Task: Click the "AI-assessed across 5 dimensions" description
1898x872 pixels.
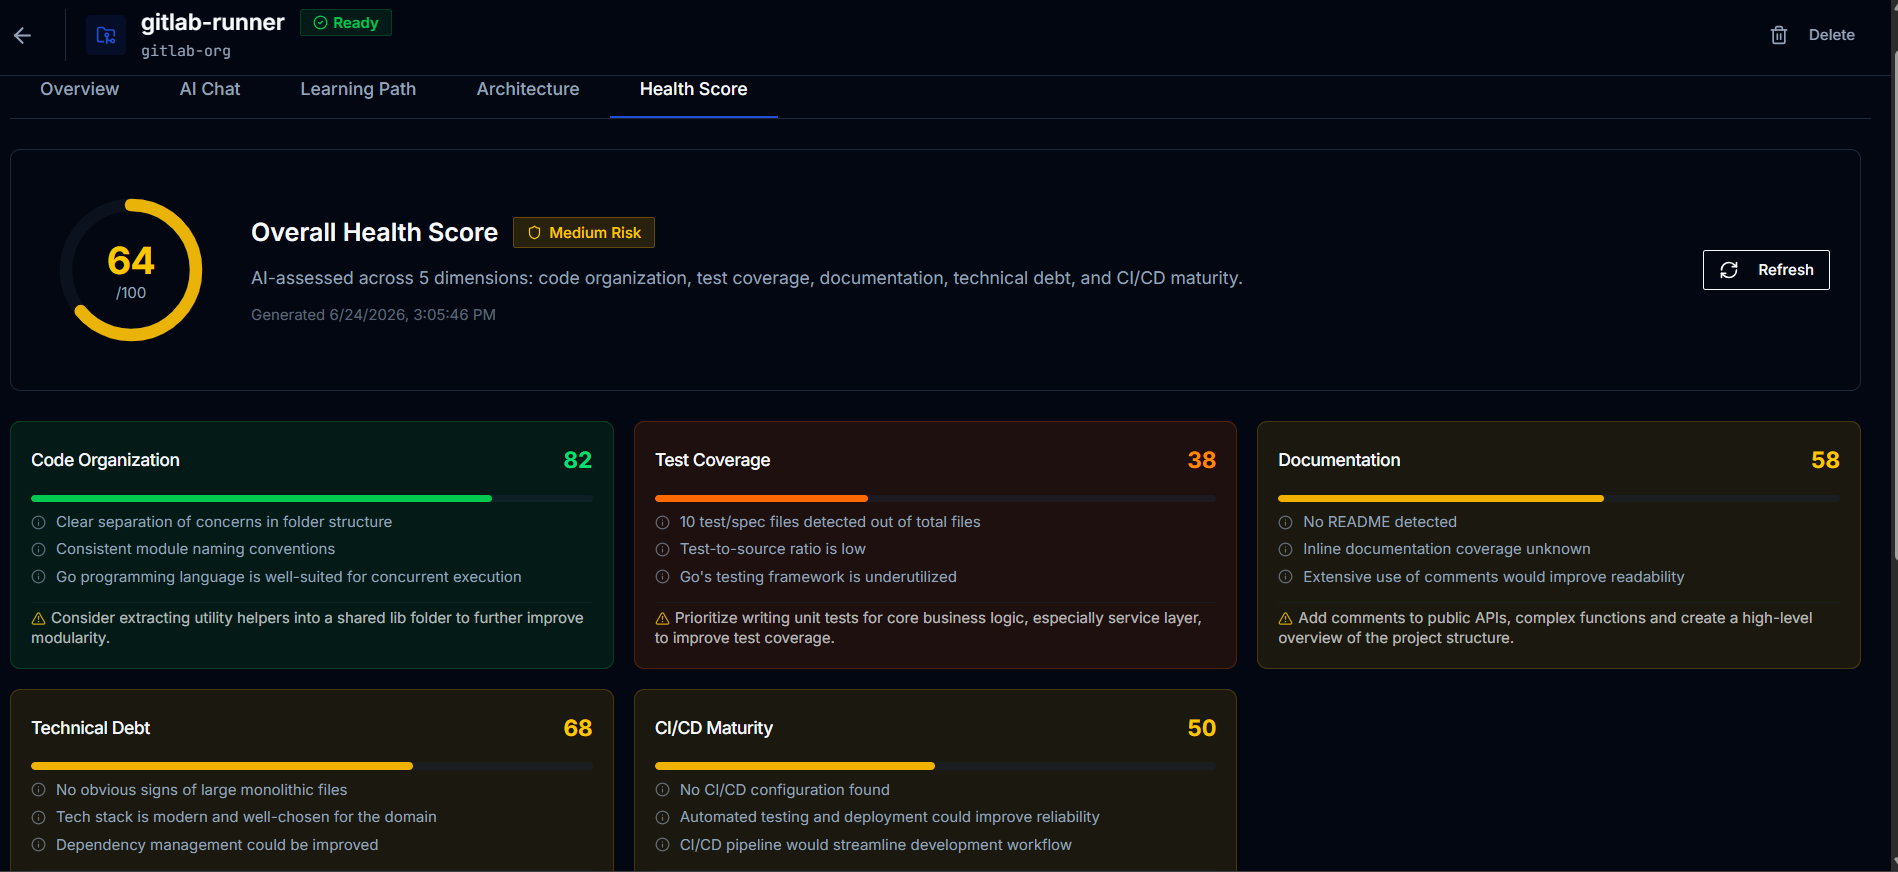Action: (x=747, y=278)
